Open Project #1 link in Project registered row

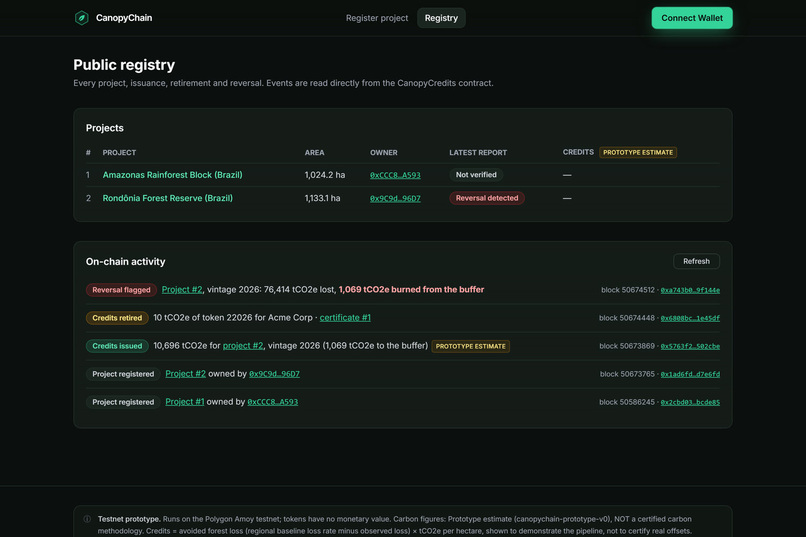(x=185, y=402)
